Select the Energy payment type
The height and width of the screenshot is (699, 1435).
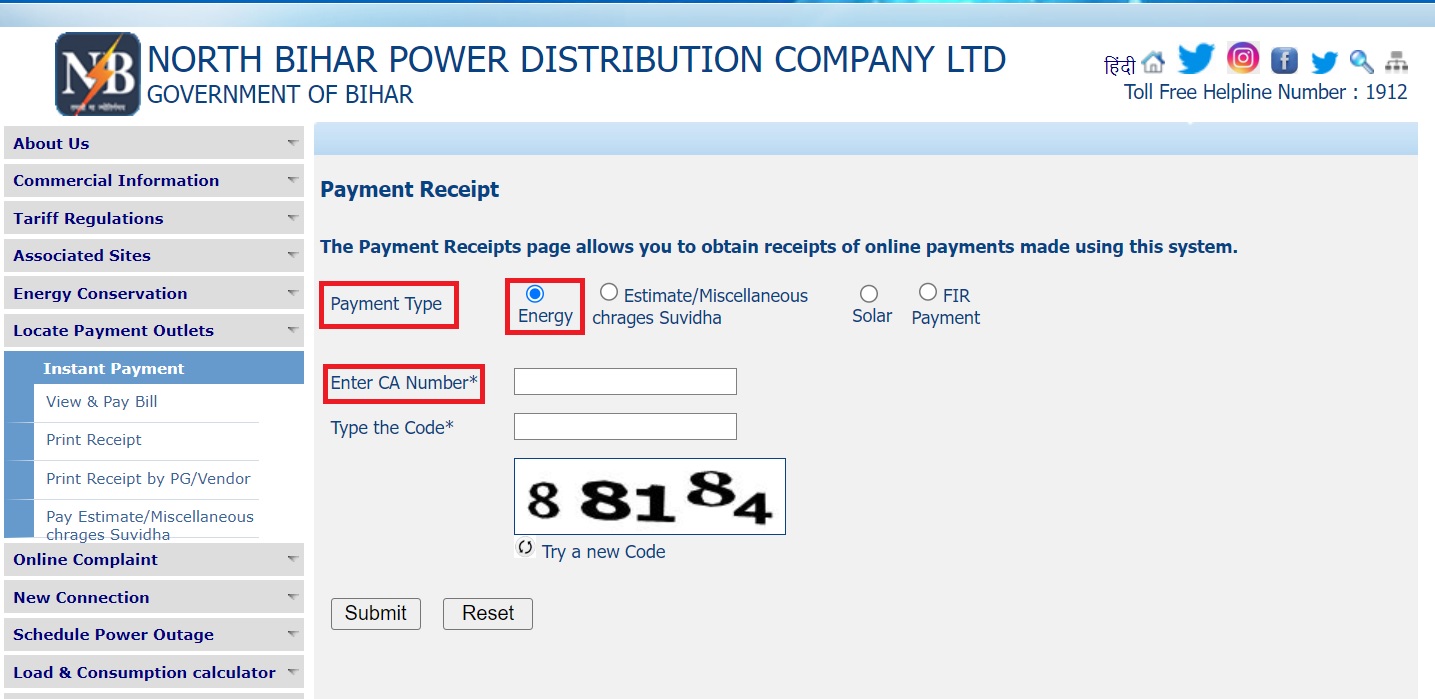point(536,292)
